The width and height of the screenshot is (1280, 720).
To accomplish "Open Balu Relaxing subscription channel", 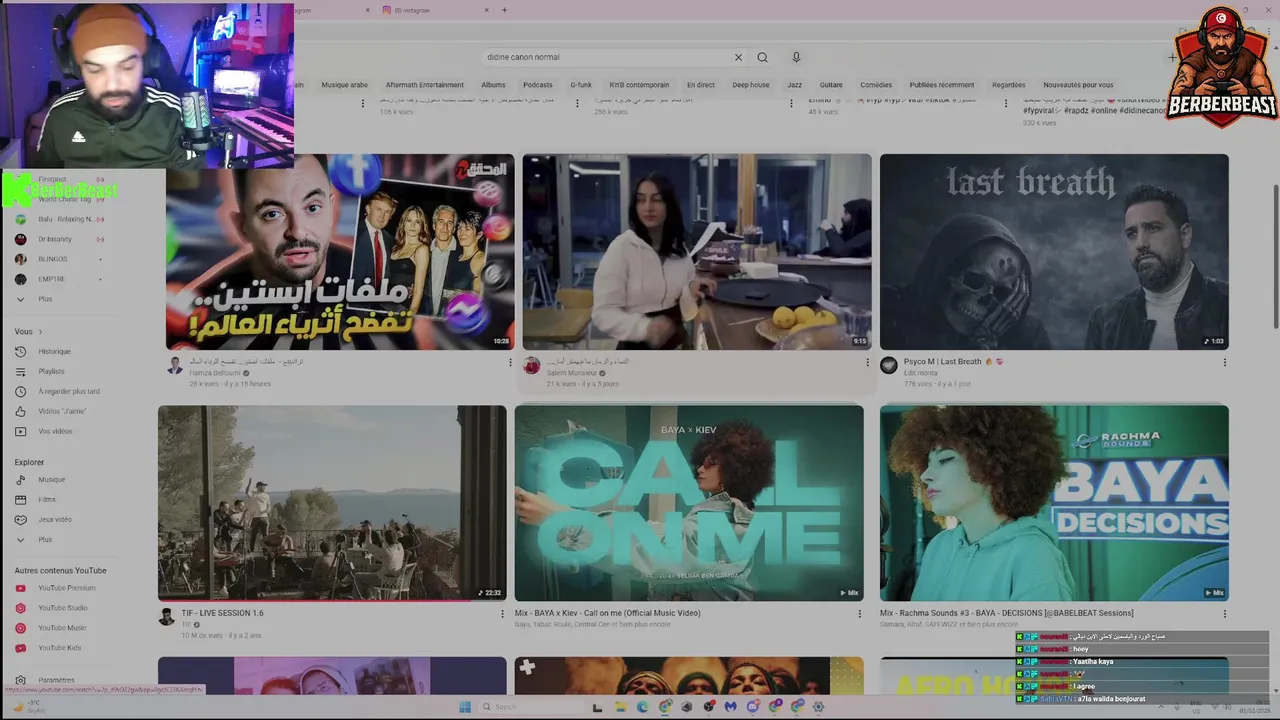I will click(64, 219).
